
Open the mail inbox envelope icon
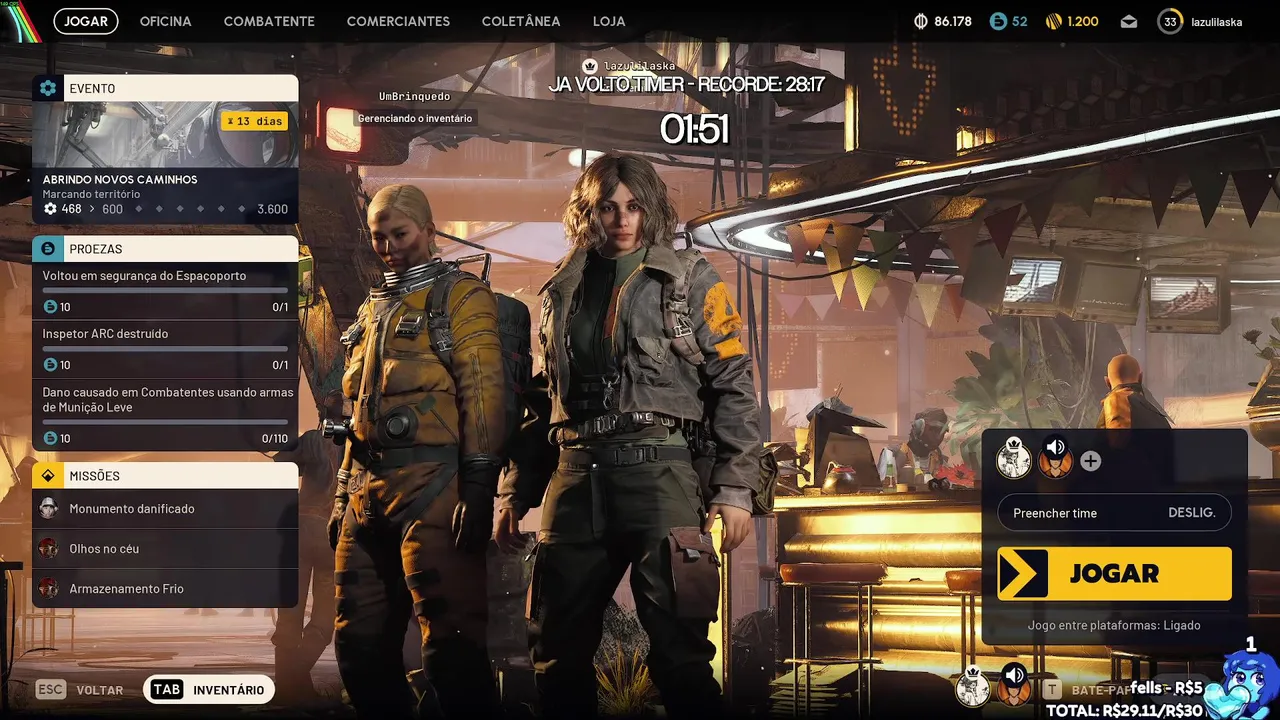click(1129, 21)
